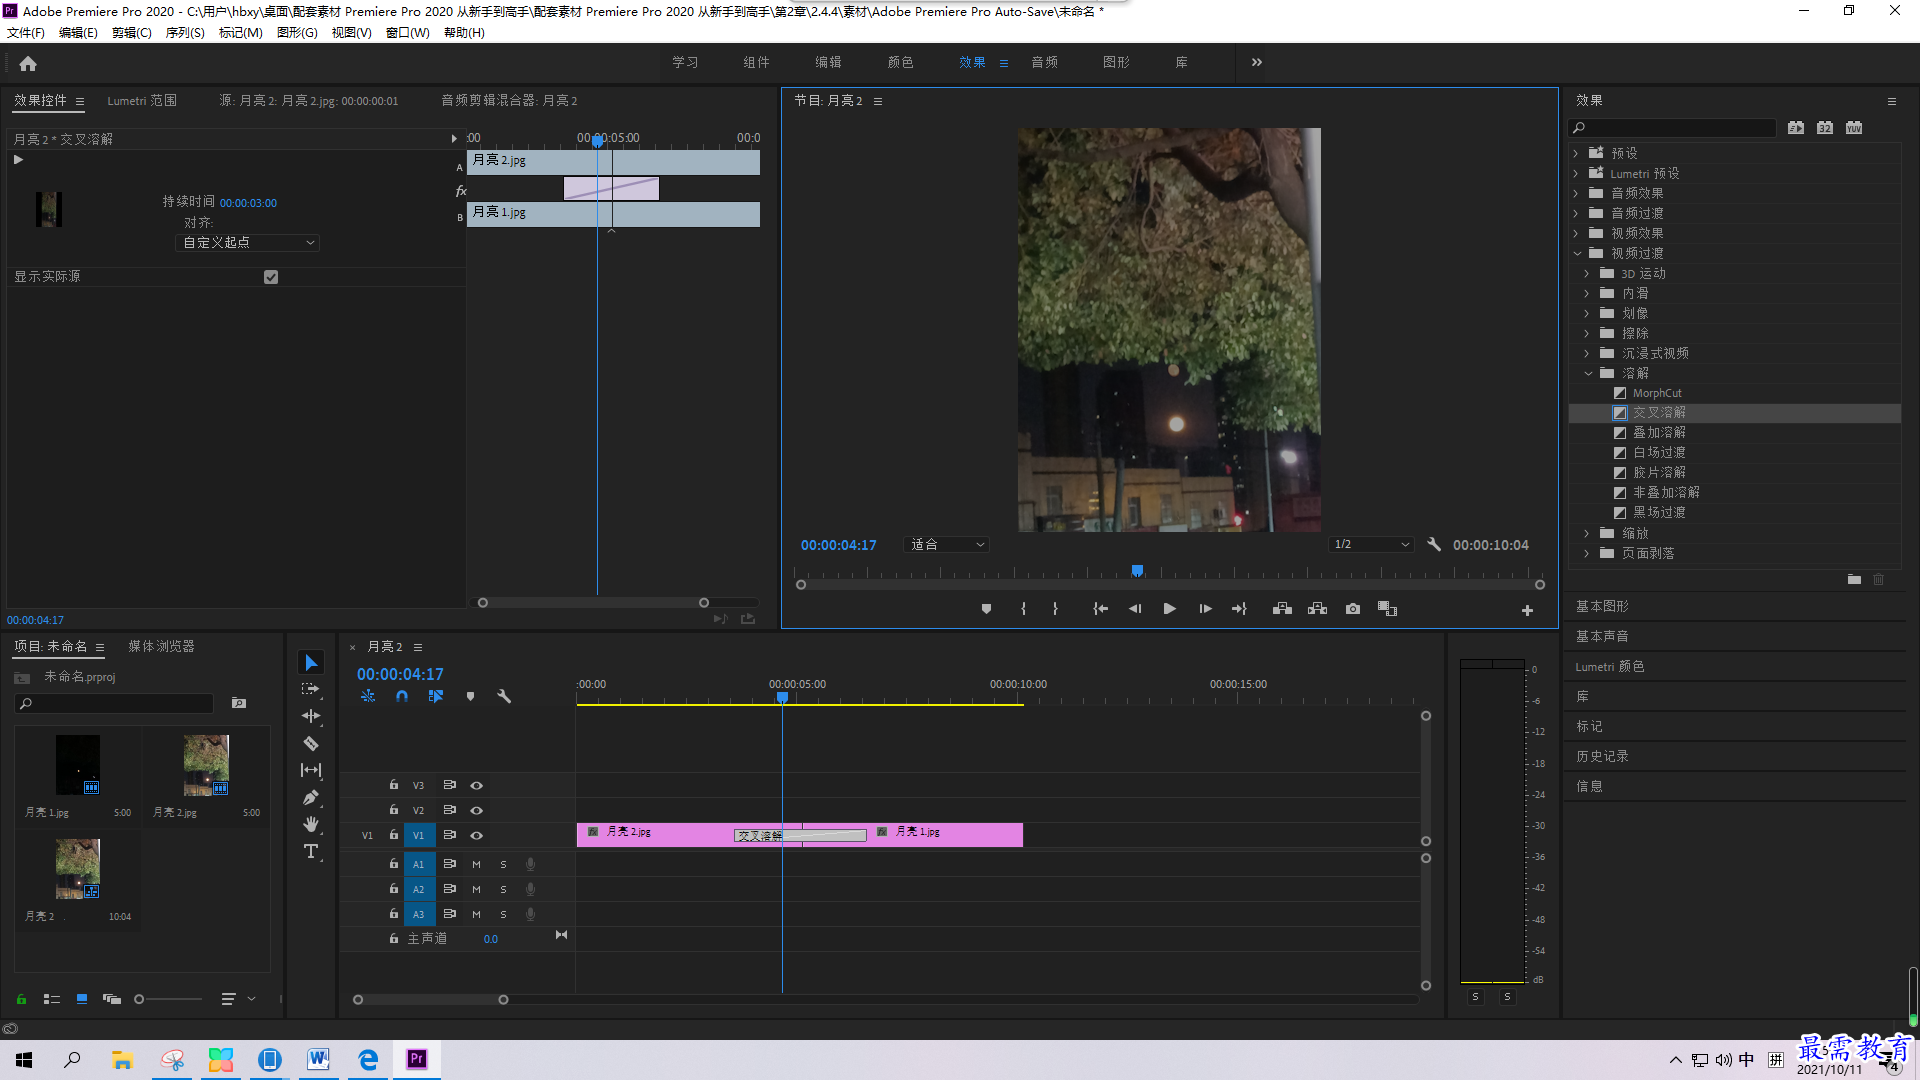
Task: Open timeline display settings wrench
Action: click(x=504, y=696)
